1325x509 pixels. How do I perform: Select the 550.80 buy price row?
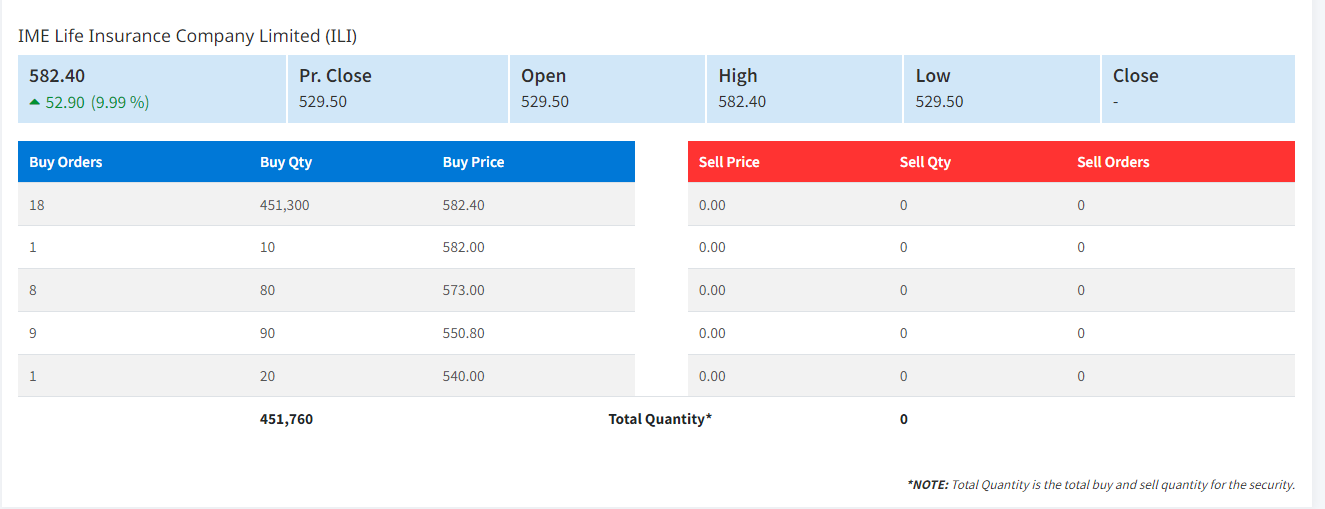pos(463,333)
